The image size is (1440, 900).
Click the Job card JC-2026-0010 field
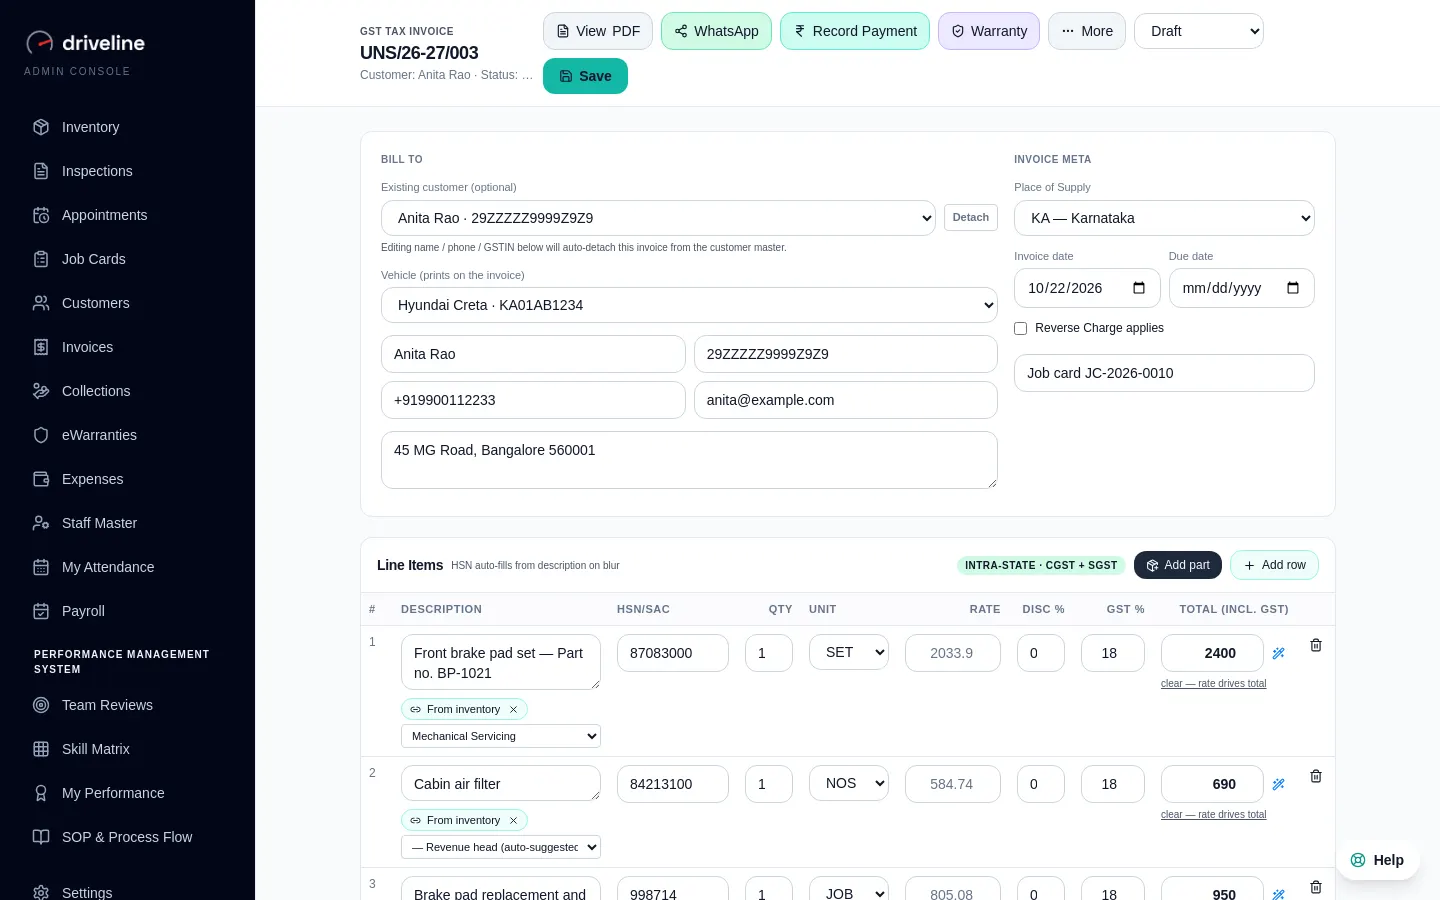click(1164, 373)
